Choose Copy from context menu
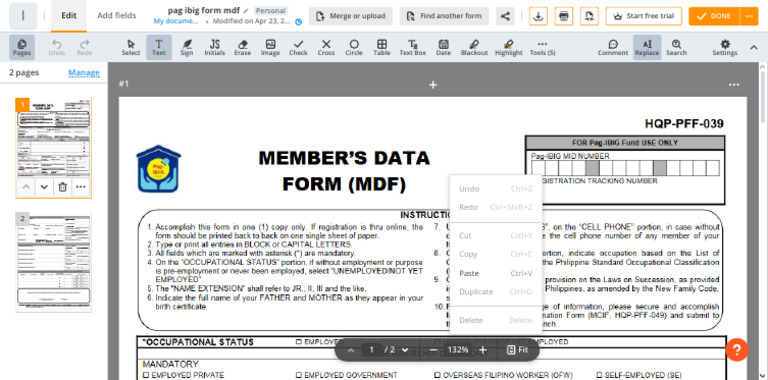This screenshot has height=380, width=768. coord(496,254)
